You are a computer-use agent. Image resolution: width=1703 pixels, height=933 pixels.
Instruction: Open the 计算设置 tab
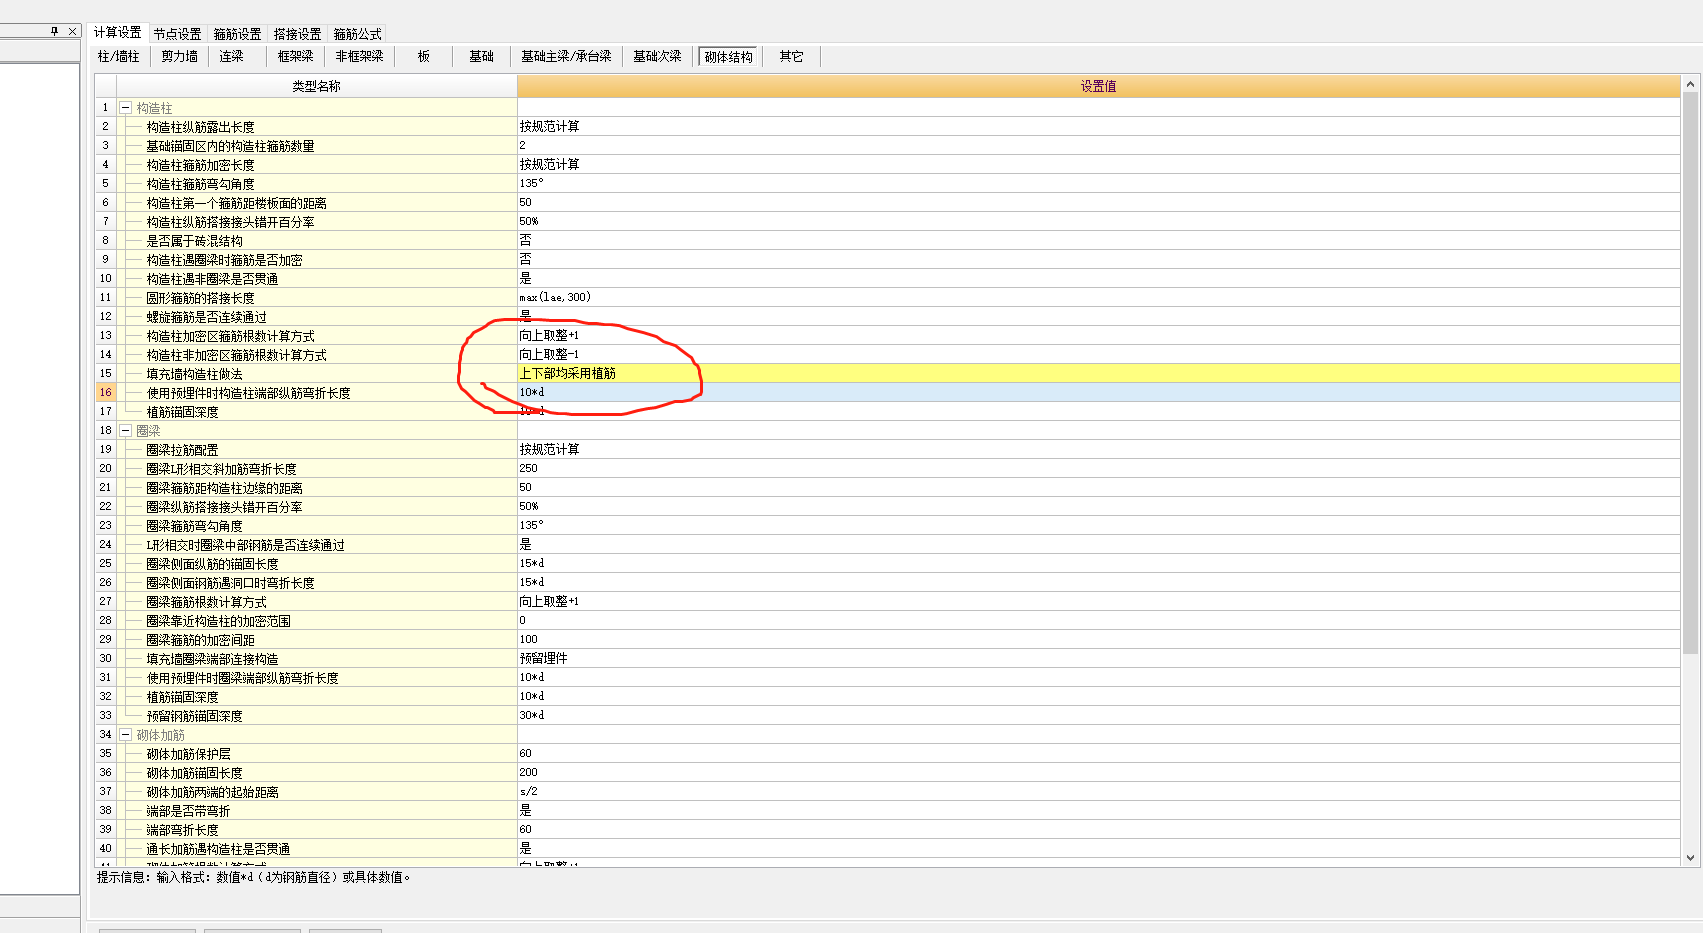[x=118, y=33]
